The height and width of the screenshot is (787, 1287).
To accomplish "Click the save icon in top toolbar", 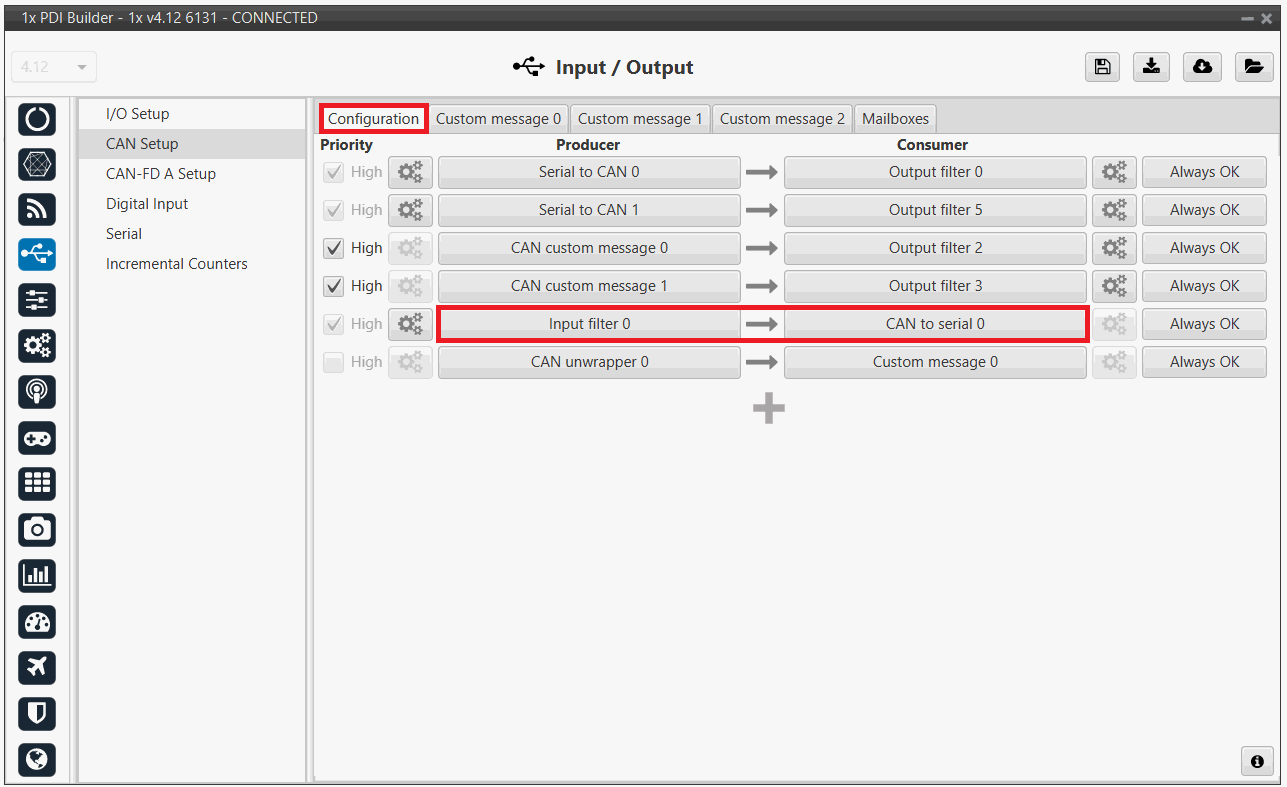I will [1102, 67].
